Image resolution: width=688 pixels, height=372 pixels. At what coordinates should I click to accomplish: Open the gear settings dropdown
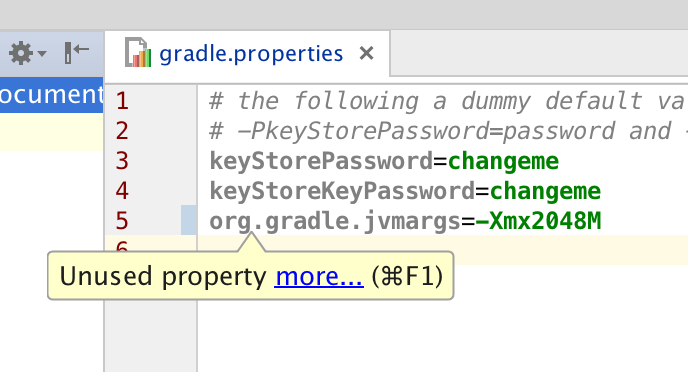click(x=27, y=54)
